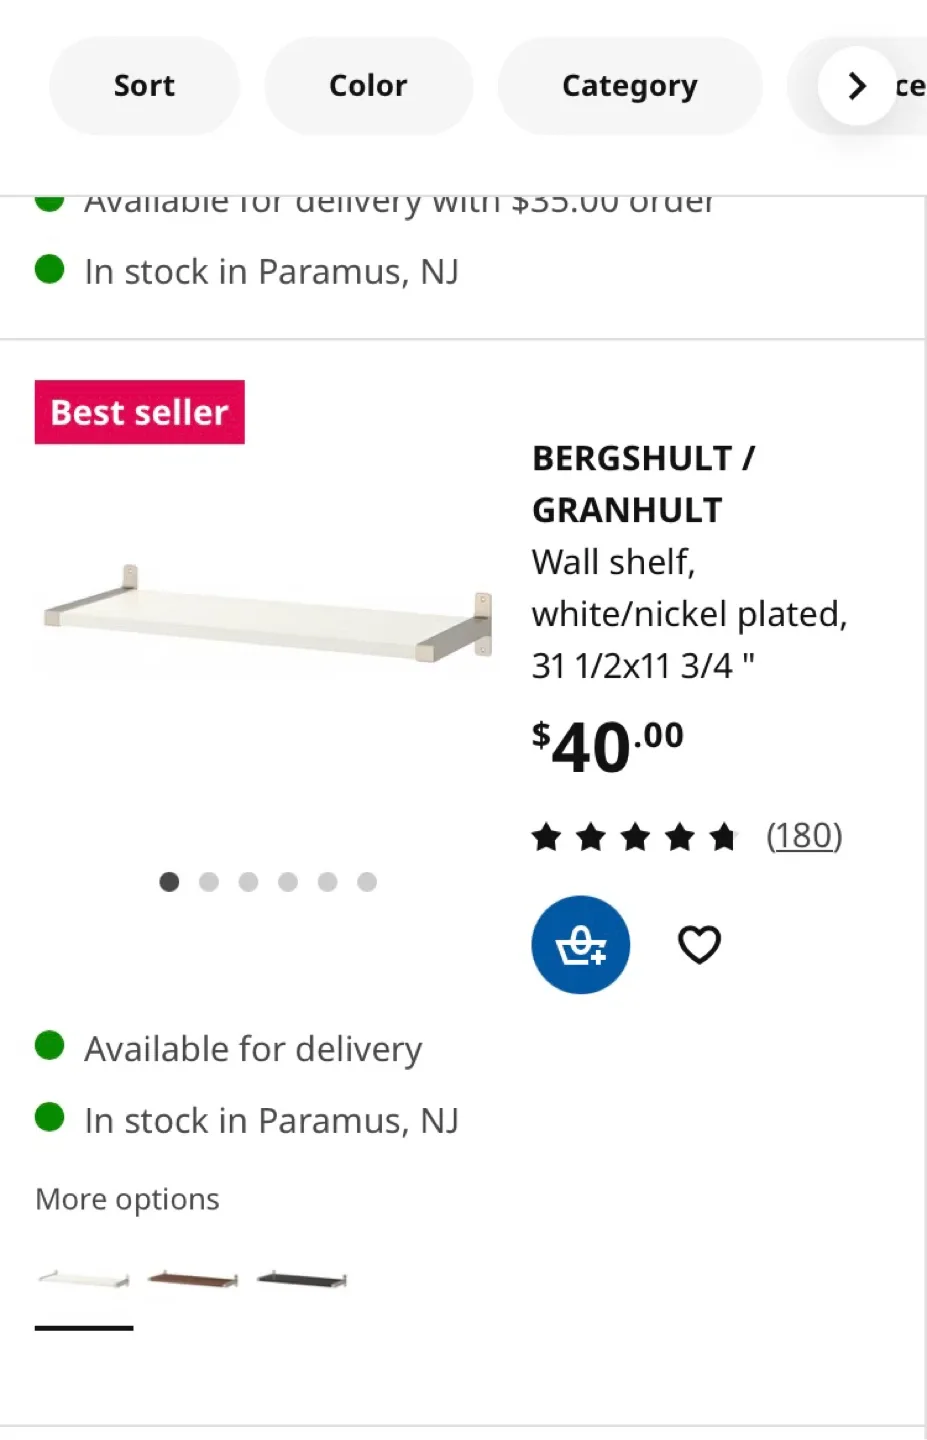Select the Best seller badge
The height and width of the screenshot is (1440, 927).
[139, 411]
